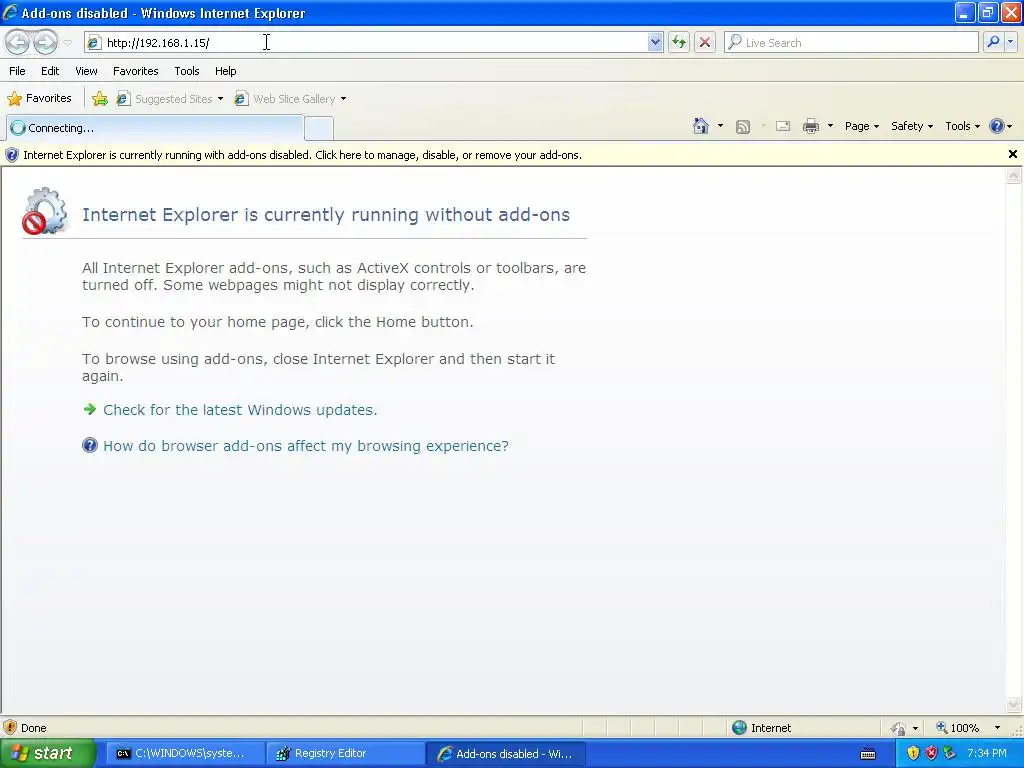Screen dimensions: 1024x768
Task: Expand the address bar history dropdown
Action: [x=655, y=42]
